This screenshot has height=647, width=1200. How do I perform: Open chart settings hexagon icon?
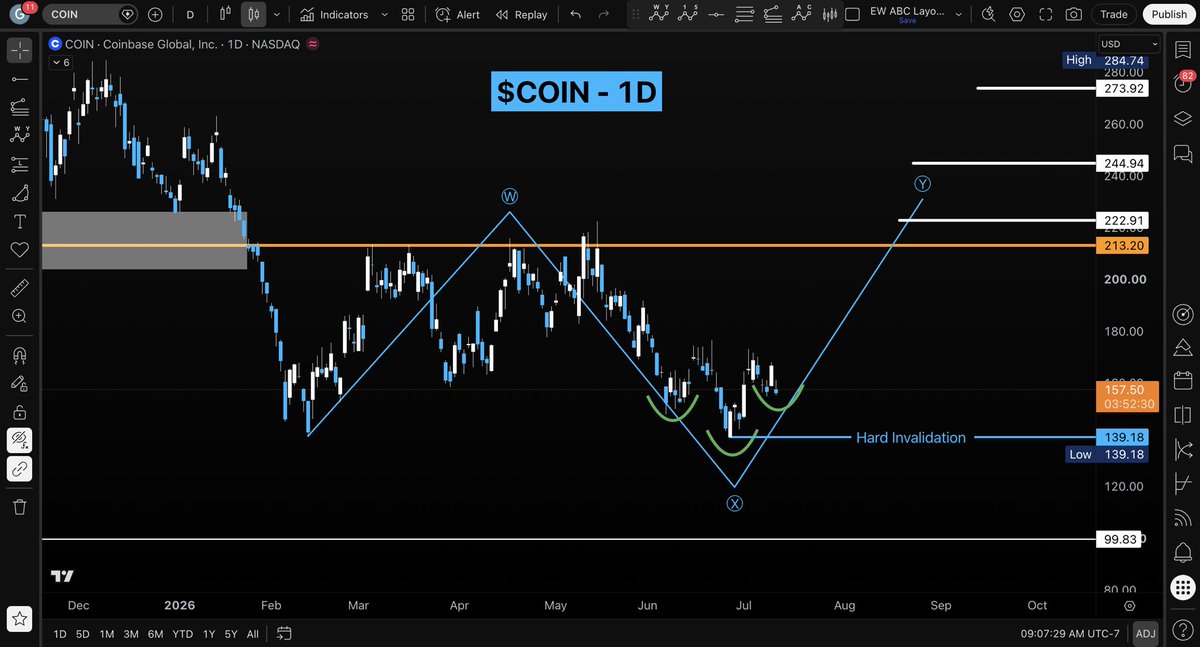click(1017, 14)
